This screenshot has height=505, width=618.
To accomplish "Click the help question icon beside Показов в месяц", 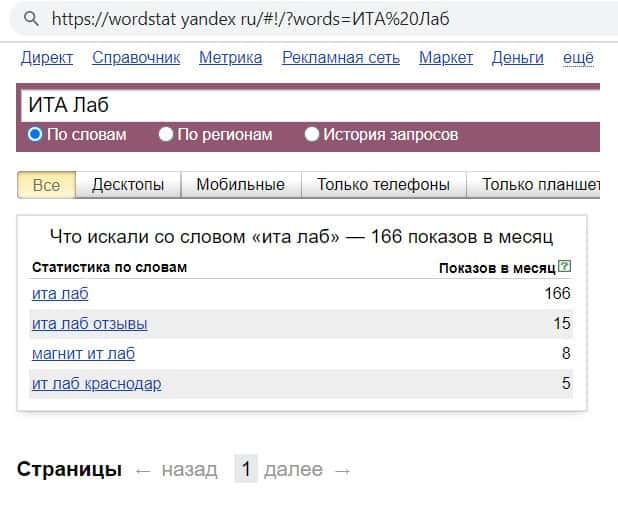I will tap(565, 266).
